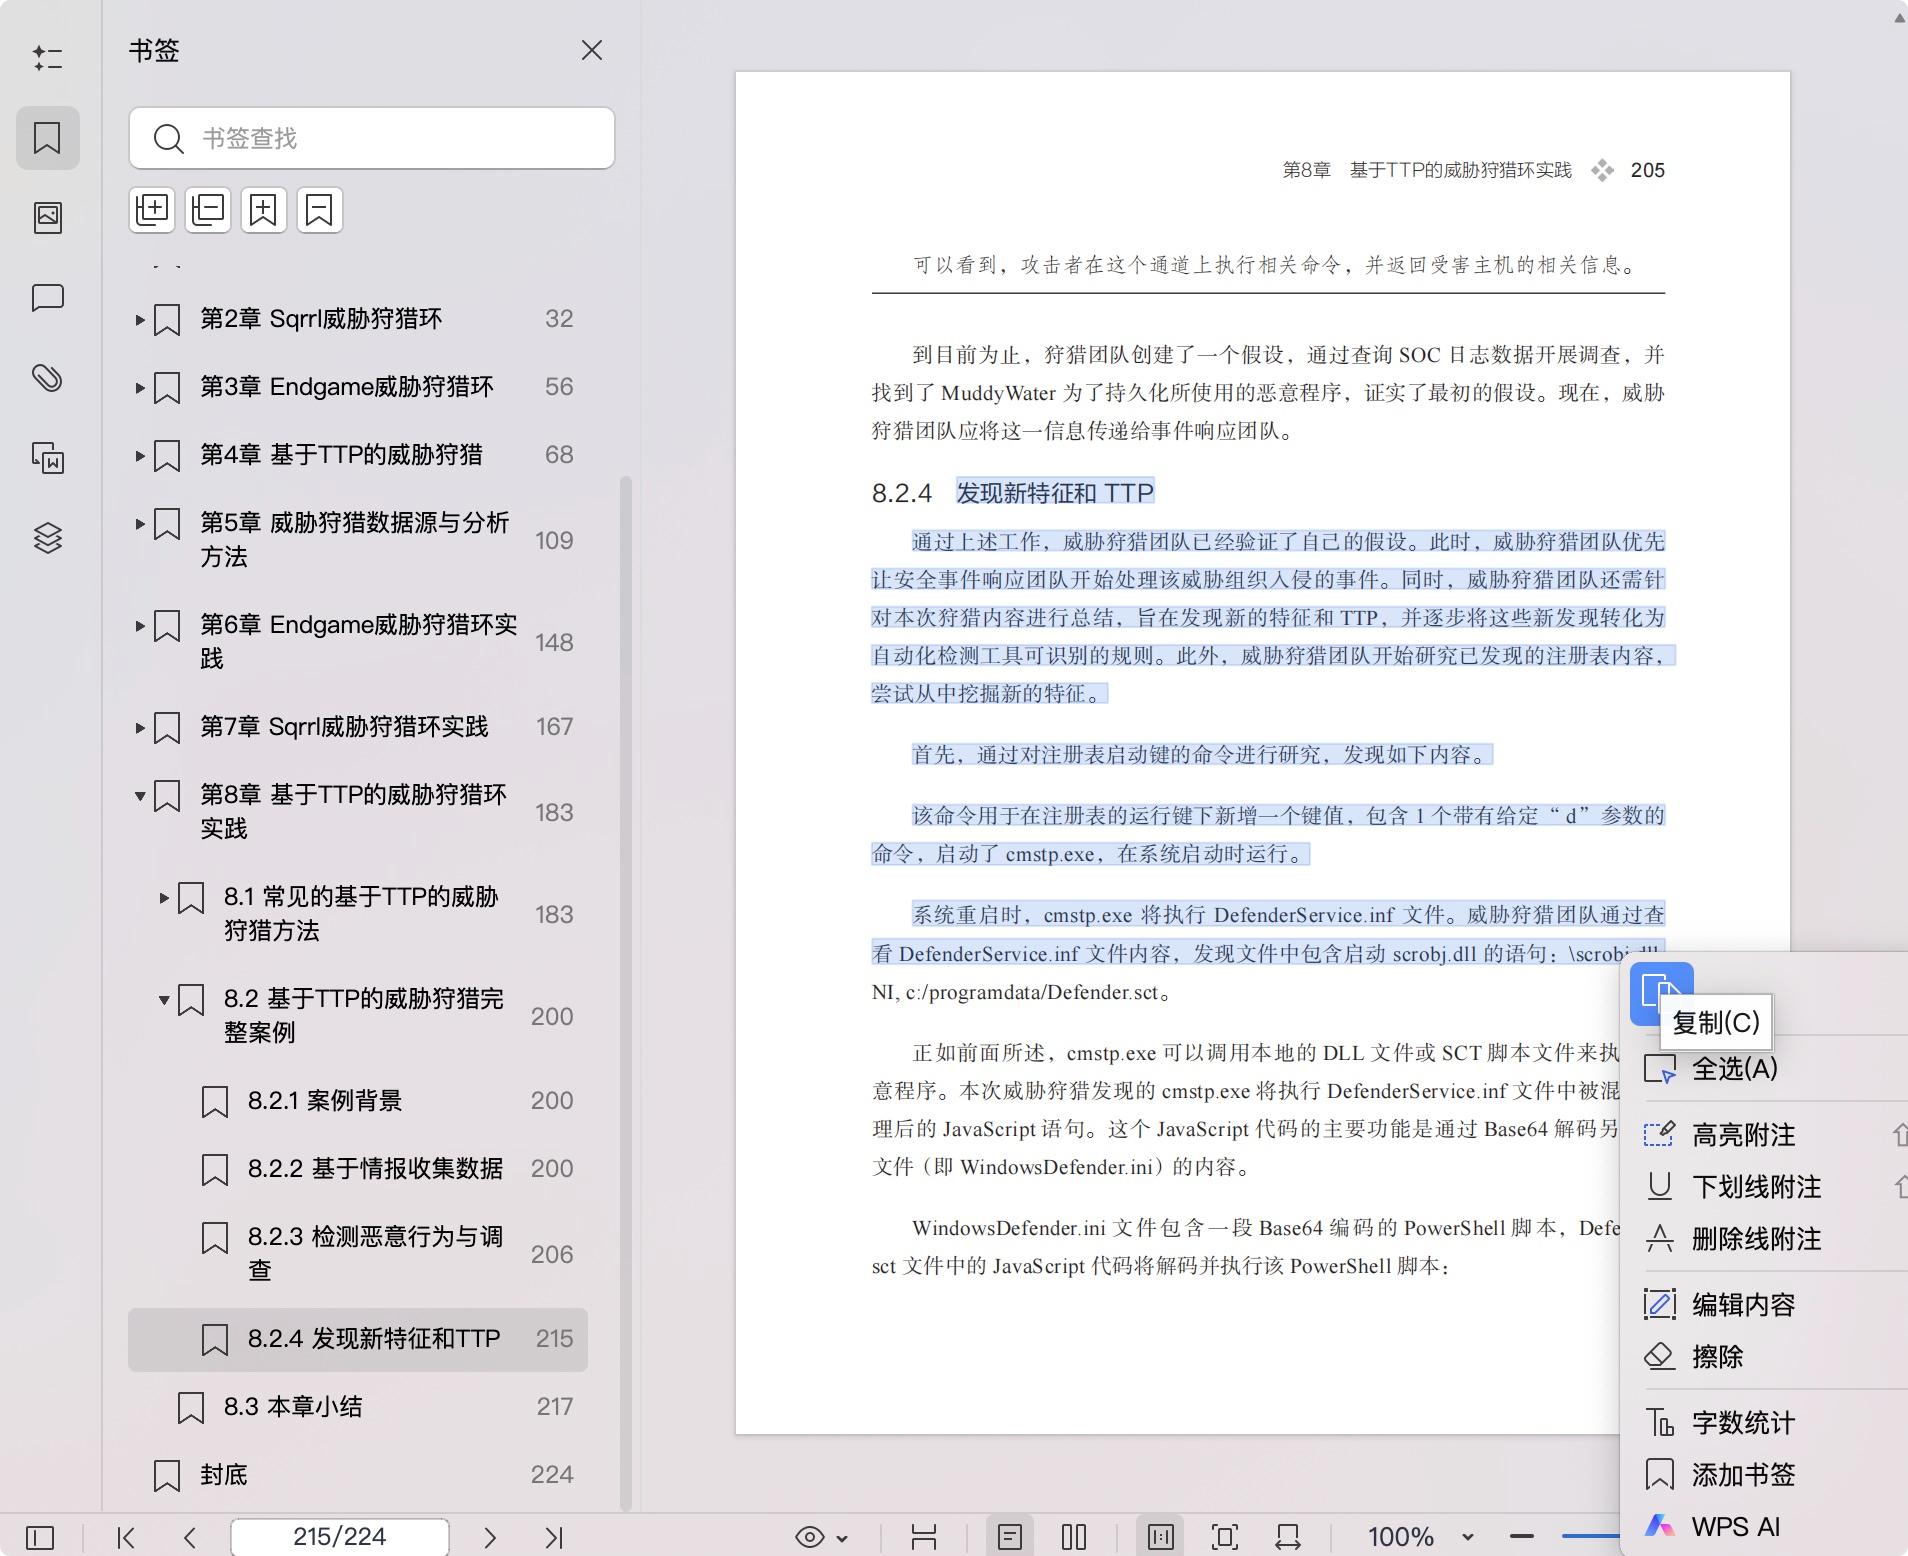1908x1556 pixels.
Task: Click the delete bookmark icon
Action: [x=319, y=210]
